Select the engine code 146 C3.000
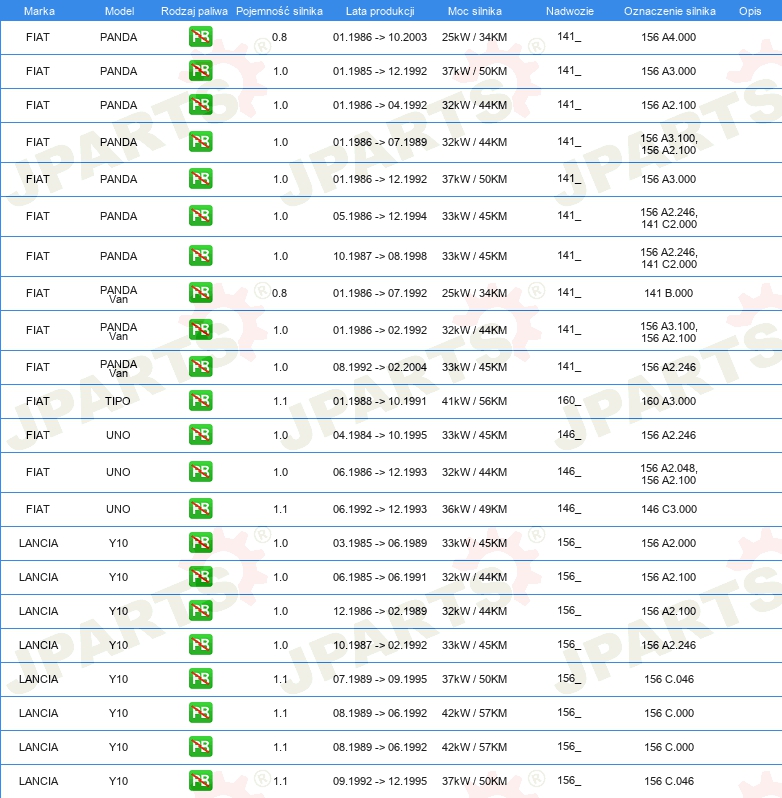Viewport: 782px width, 798px height. click(669, 509)
